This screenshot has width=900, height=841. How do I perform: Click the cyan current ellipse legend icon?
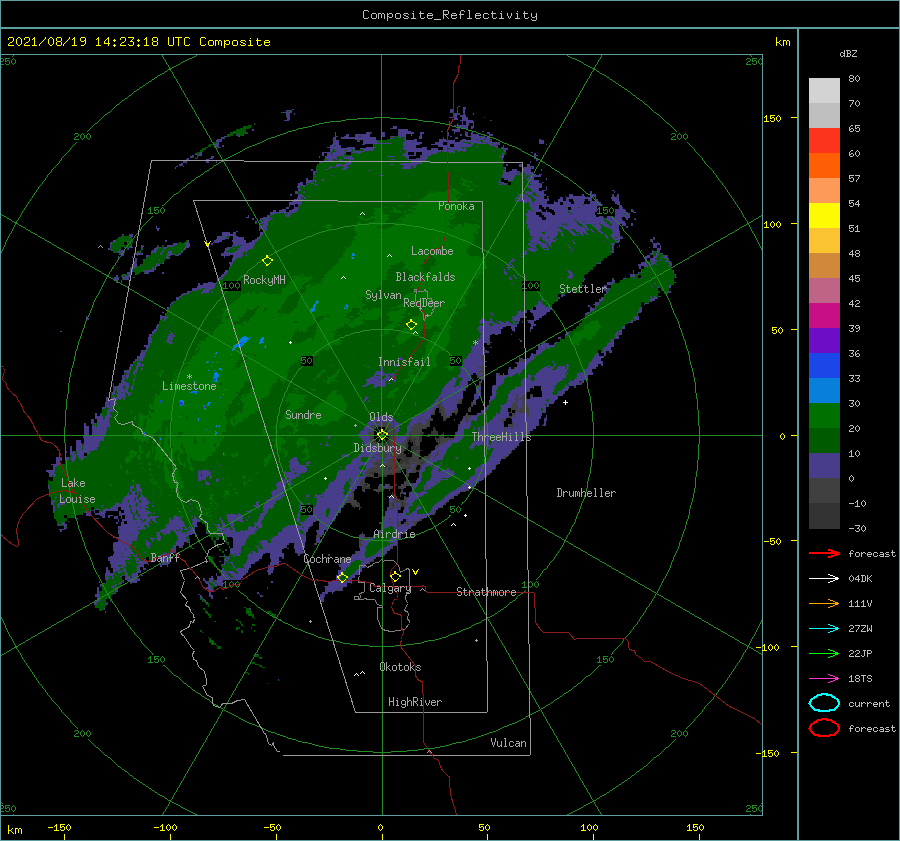[824, 703]
